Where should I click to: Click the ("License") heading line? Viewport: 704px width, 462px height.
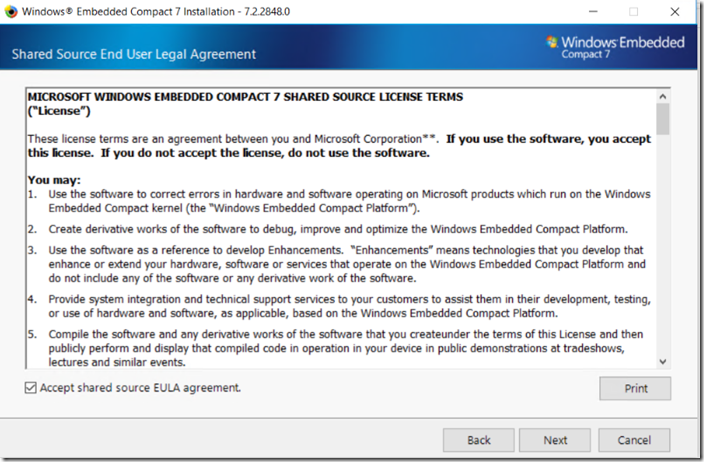tap(59, 111)
